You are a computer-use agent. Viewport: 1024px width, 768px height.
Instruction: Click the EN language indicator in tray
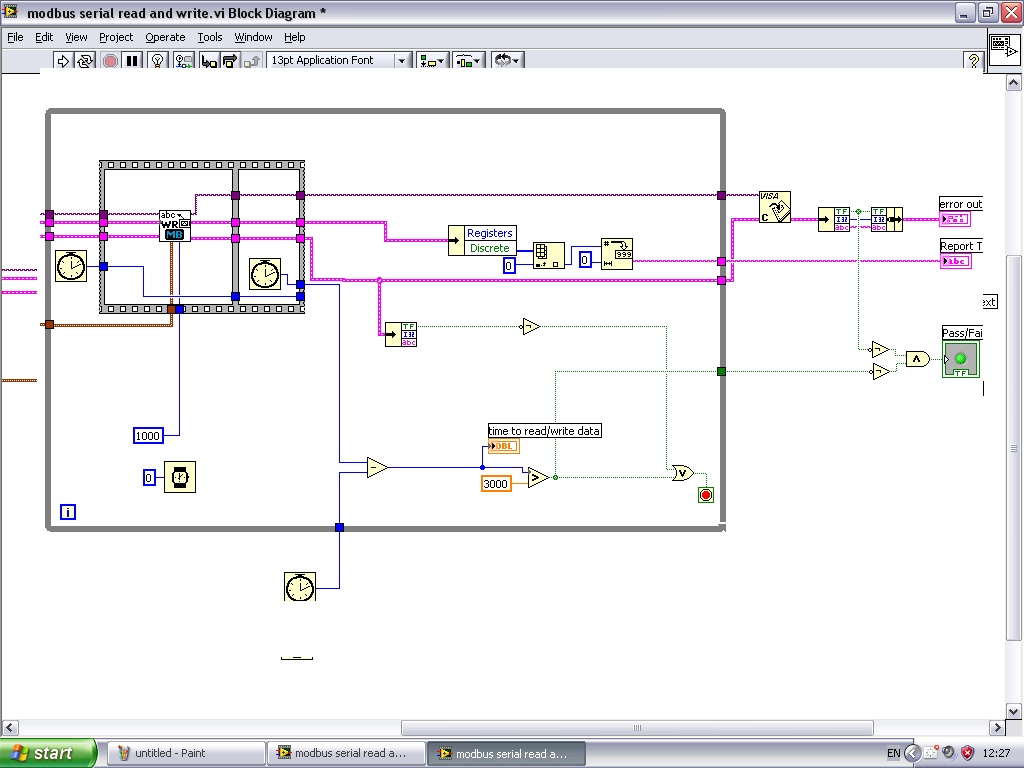pyautogui.click(x=893, y=754)
